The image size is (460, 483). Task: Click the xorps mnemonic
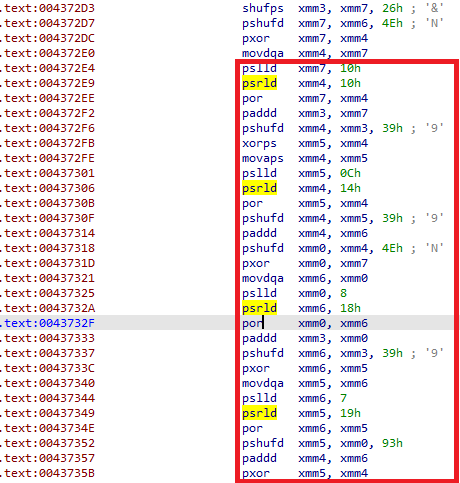coord(259,143)
